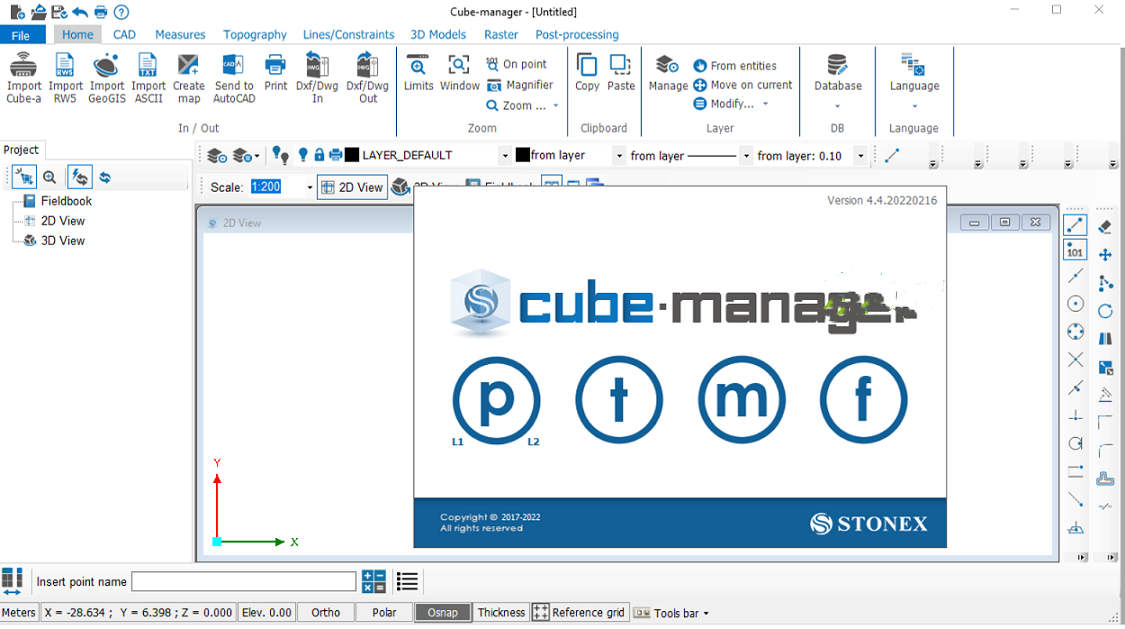
Task: Click the help question mark icon
Action: click(x=122, y=12)
